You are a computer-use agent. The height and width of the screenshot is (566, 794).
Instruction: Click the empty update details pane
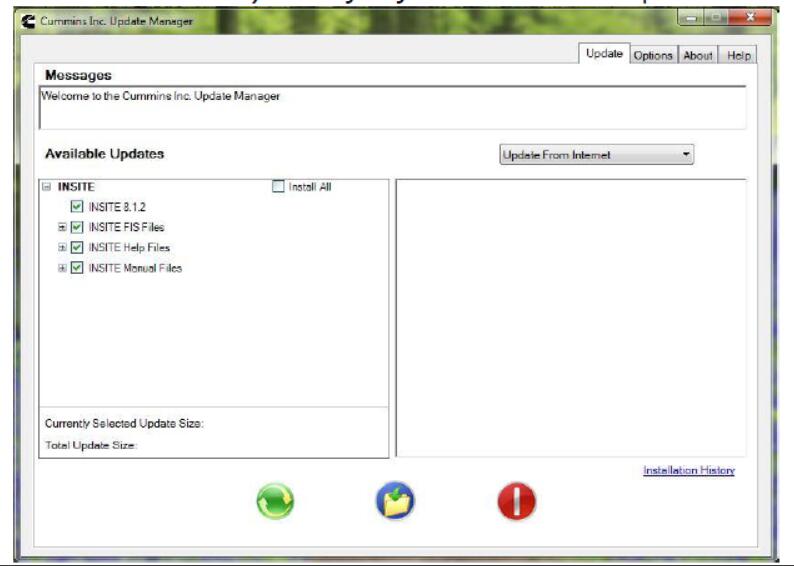[x=571, y=318]
